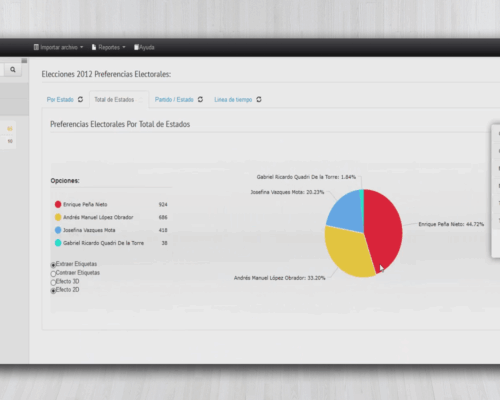The width and height of the screenshot is (500, 400).
Task: Open the Importar archivo dropdown menu
Action: (58, 47)
